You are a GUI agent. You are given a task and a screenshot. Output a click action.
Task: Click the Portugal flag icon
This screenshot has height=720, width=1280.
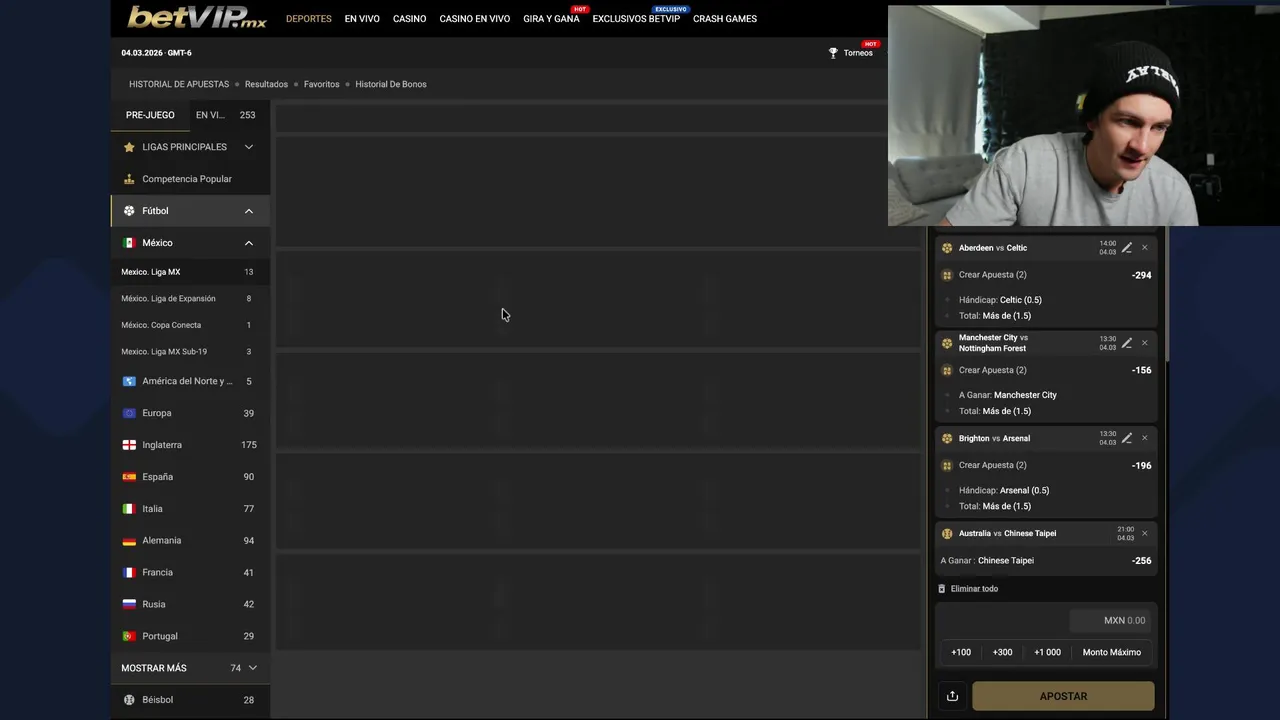pyautogui.click(x=129, y=636)
